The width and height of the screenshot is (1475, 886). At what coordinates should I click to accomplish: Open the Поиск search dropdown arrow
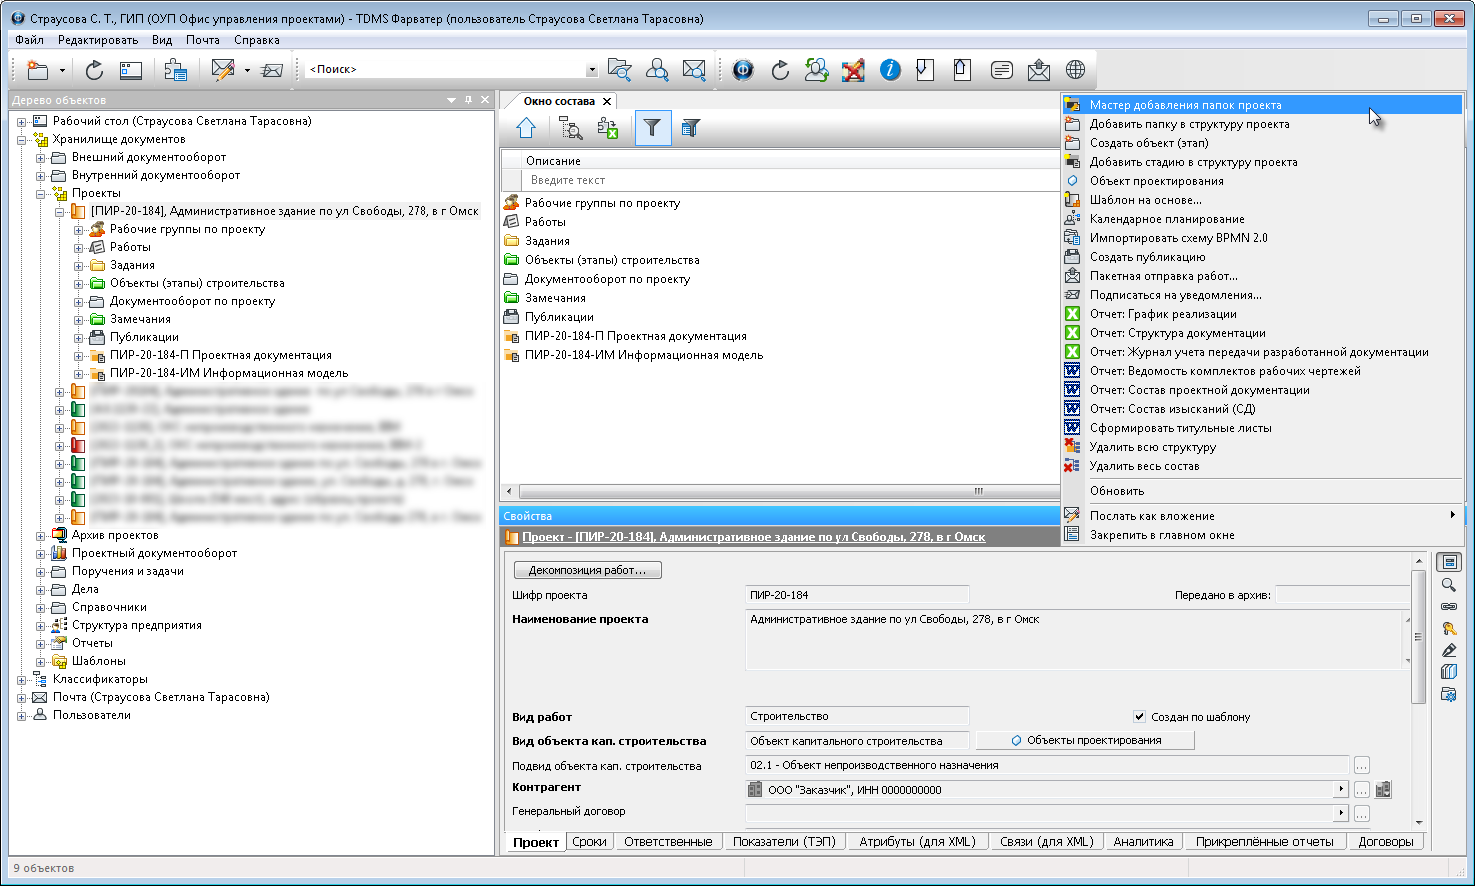pyautogui.click(x=591, y=70)
